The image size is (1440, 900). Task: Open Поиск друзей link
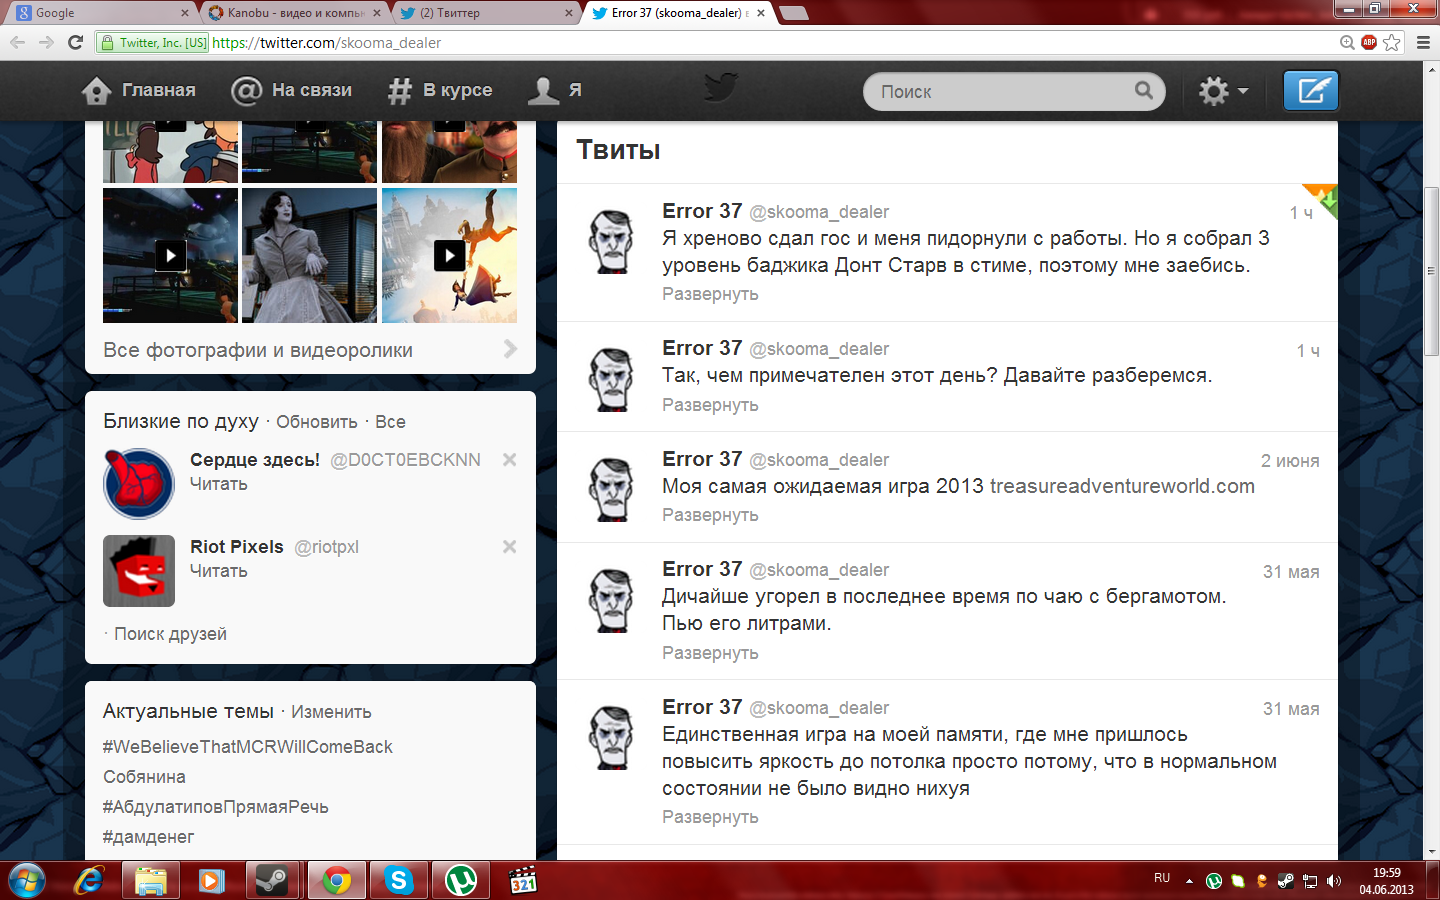click(x=170, y=634)
